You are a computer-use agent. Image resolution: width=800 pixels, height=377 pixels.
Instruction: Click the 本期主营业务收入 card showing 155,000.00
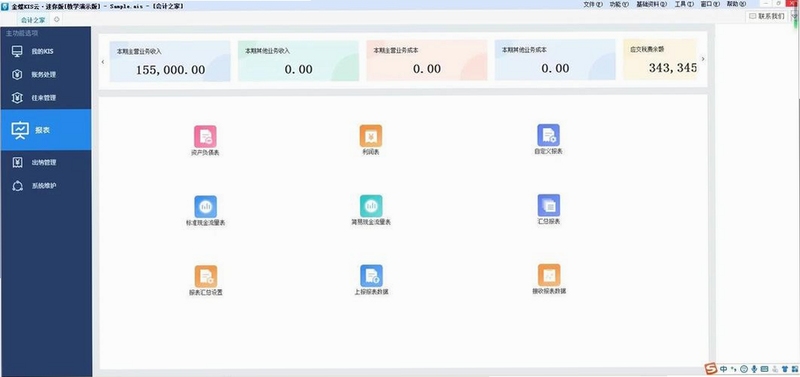point(170,61)
